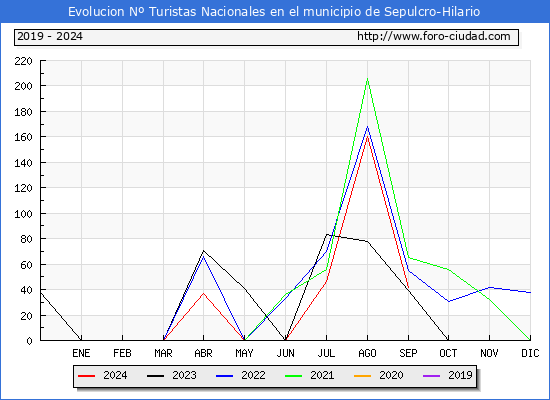
Task: Click the MAY month axis label
Action: [244, 353]
